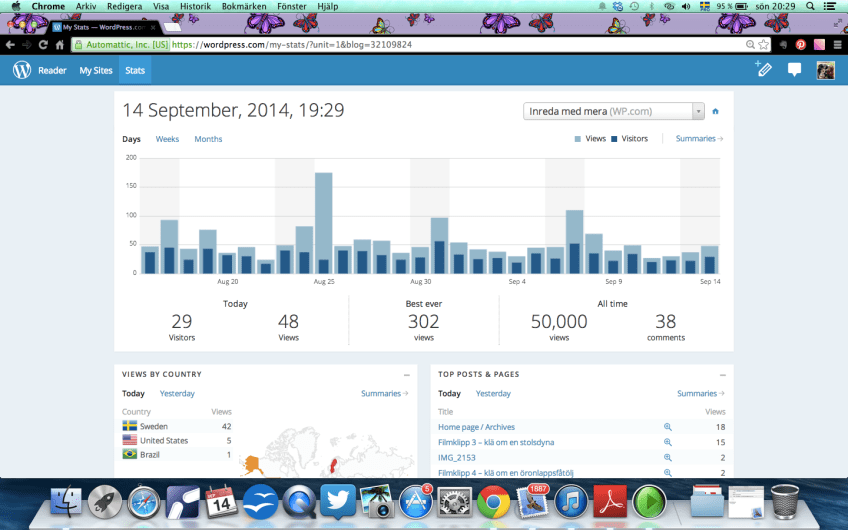Click the Pinterest extension icon

800,45
